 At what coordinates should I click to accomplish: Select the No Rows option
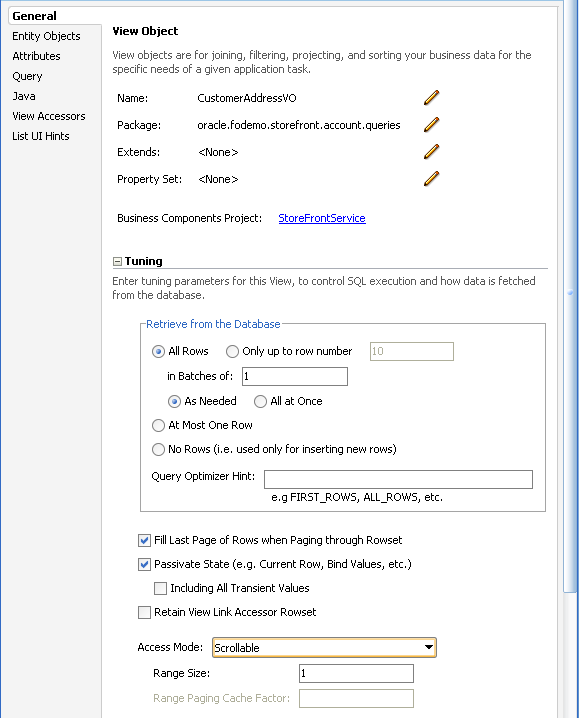158,449
